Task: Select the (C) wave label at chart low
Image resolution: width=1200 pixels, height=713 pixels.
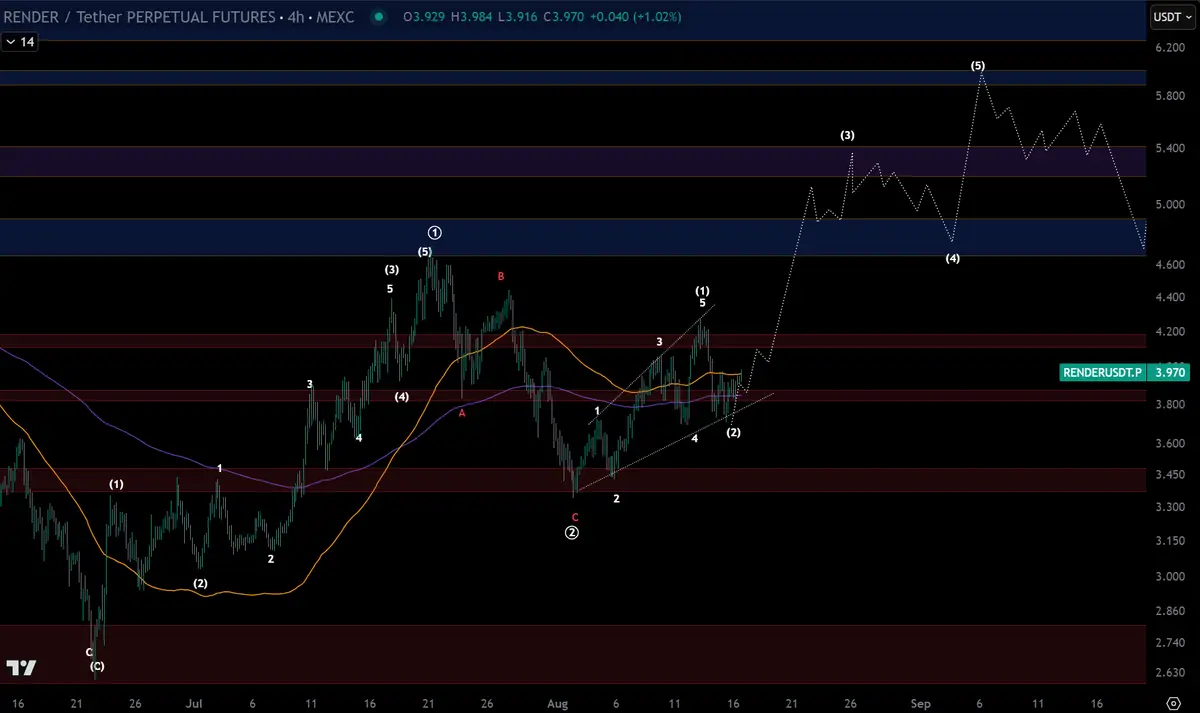Action: [96, 666]
